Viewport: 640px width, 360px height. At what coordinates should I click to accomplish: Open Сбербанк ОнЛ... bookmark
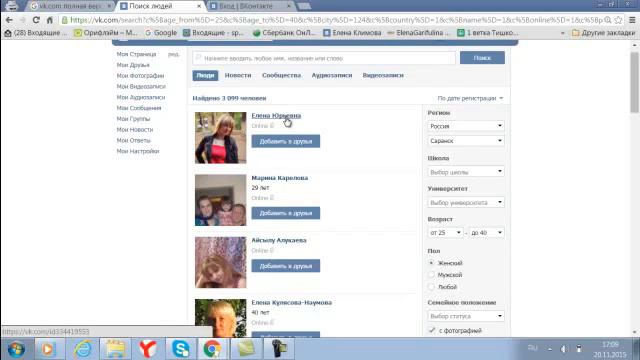(x=284, y=33)
